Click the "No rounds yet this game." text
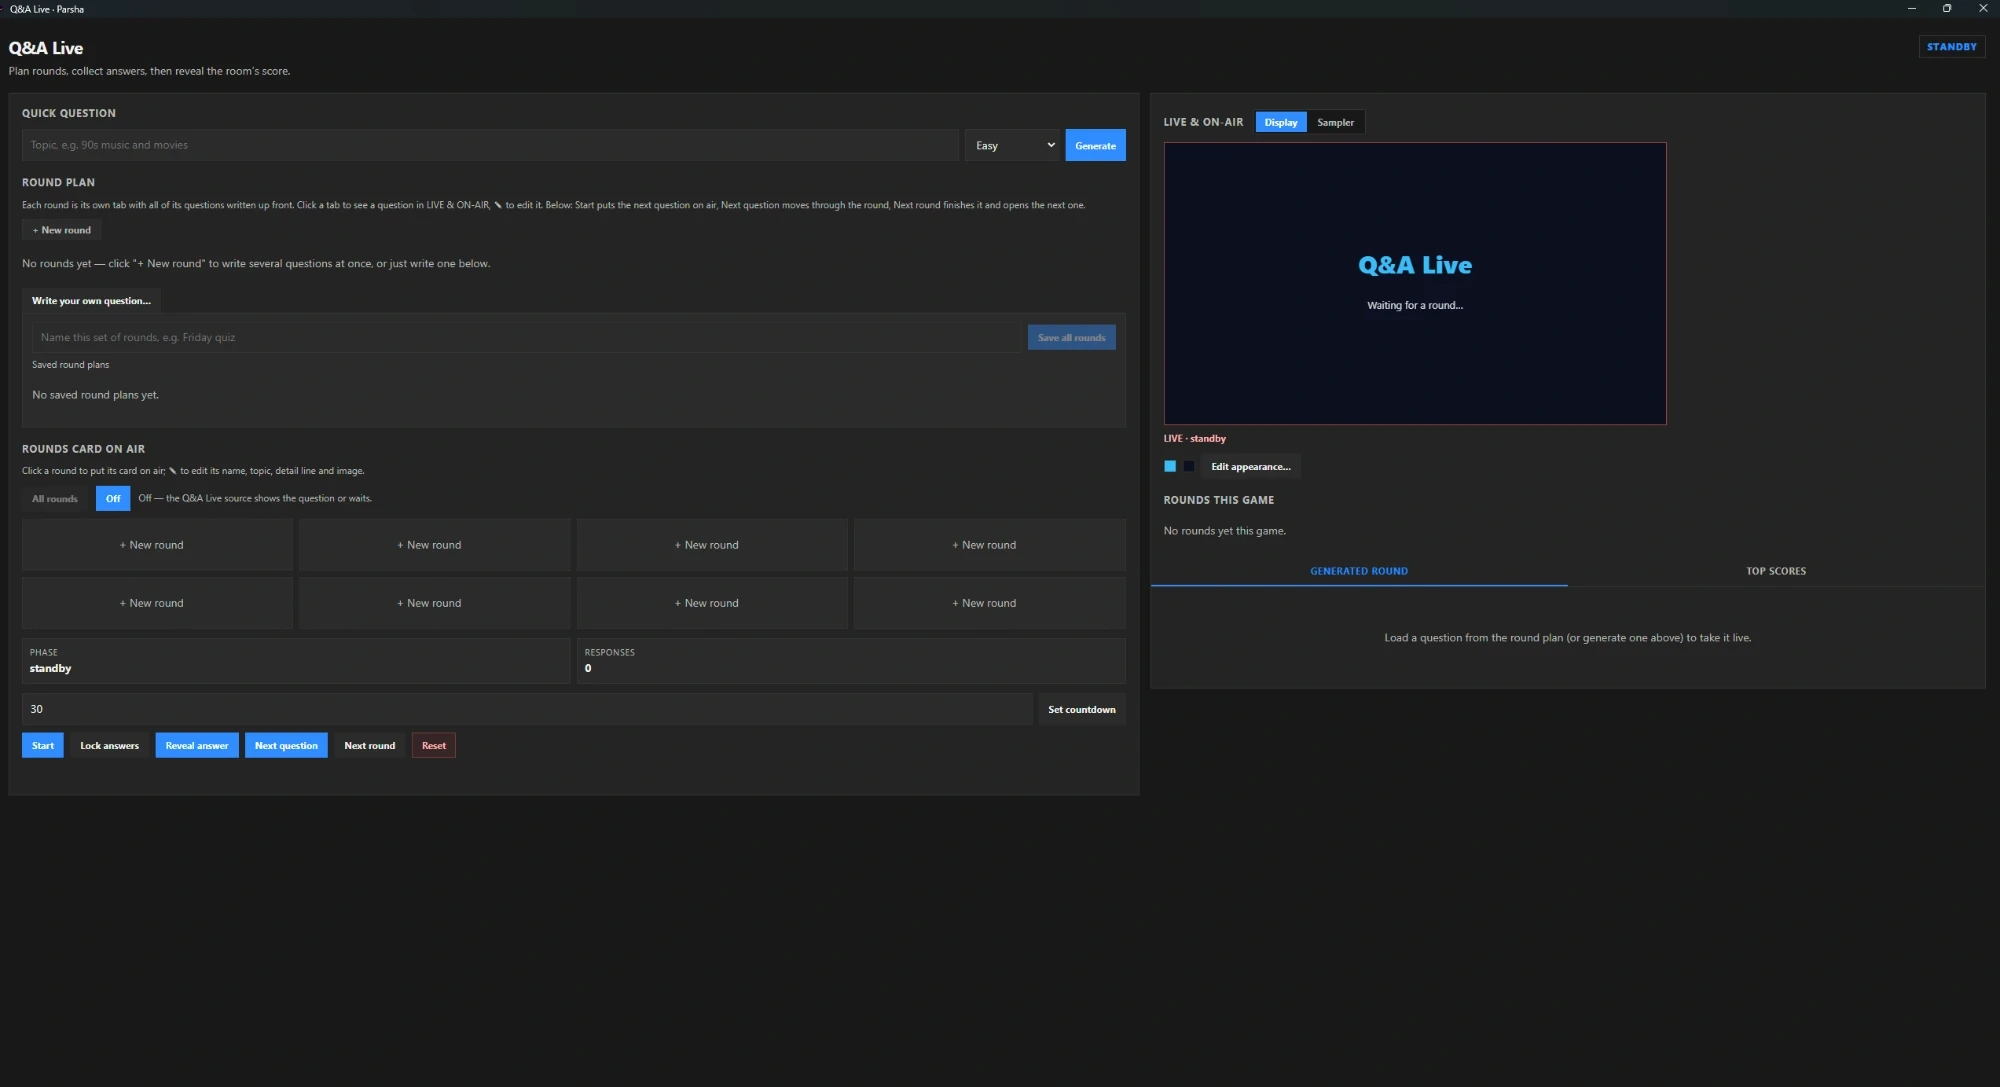 (x=1225, y=531)
